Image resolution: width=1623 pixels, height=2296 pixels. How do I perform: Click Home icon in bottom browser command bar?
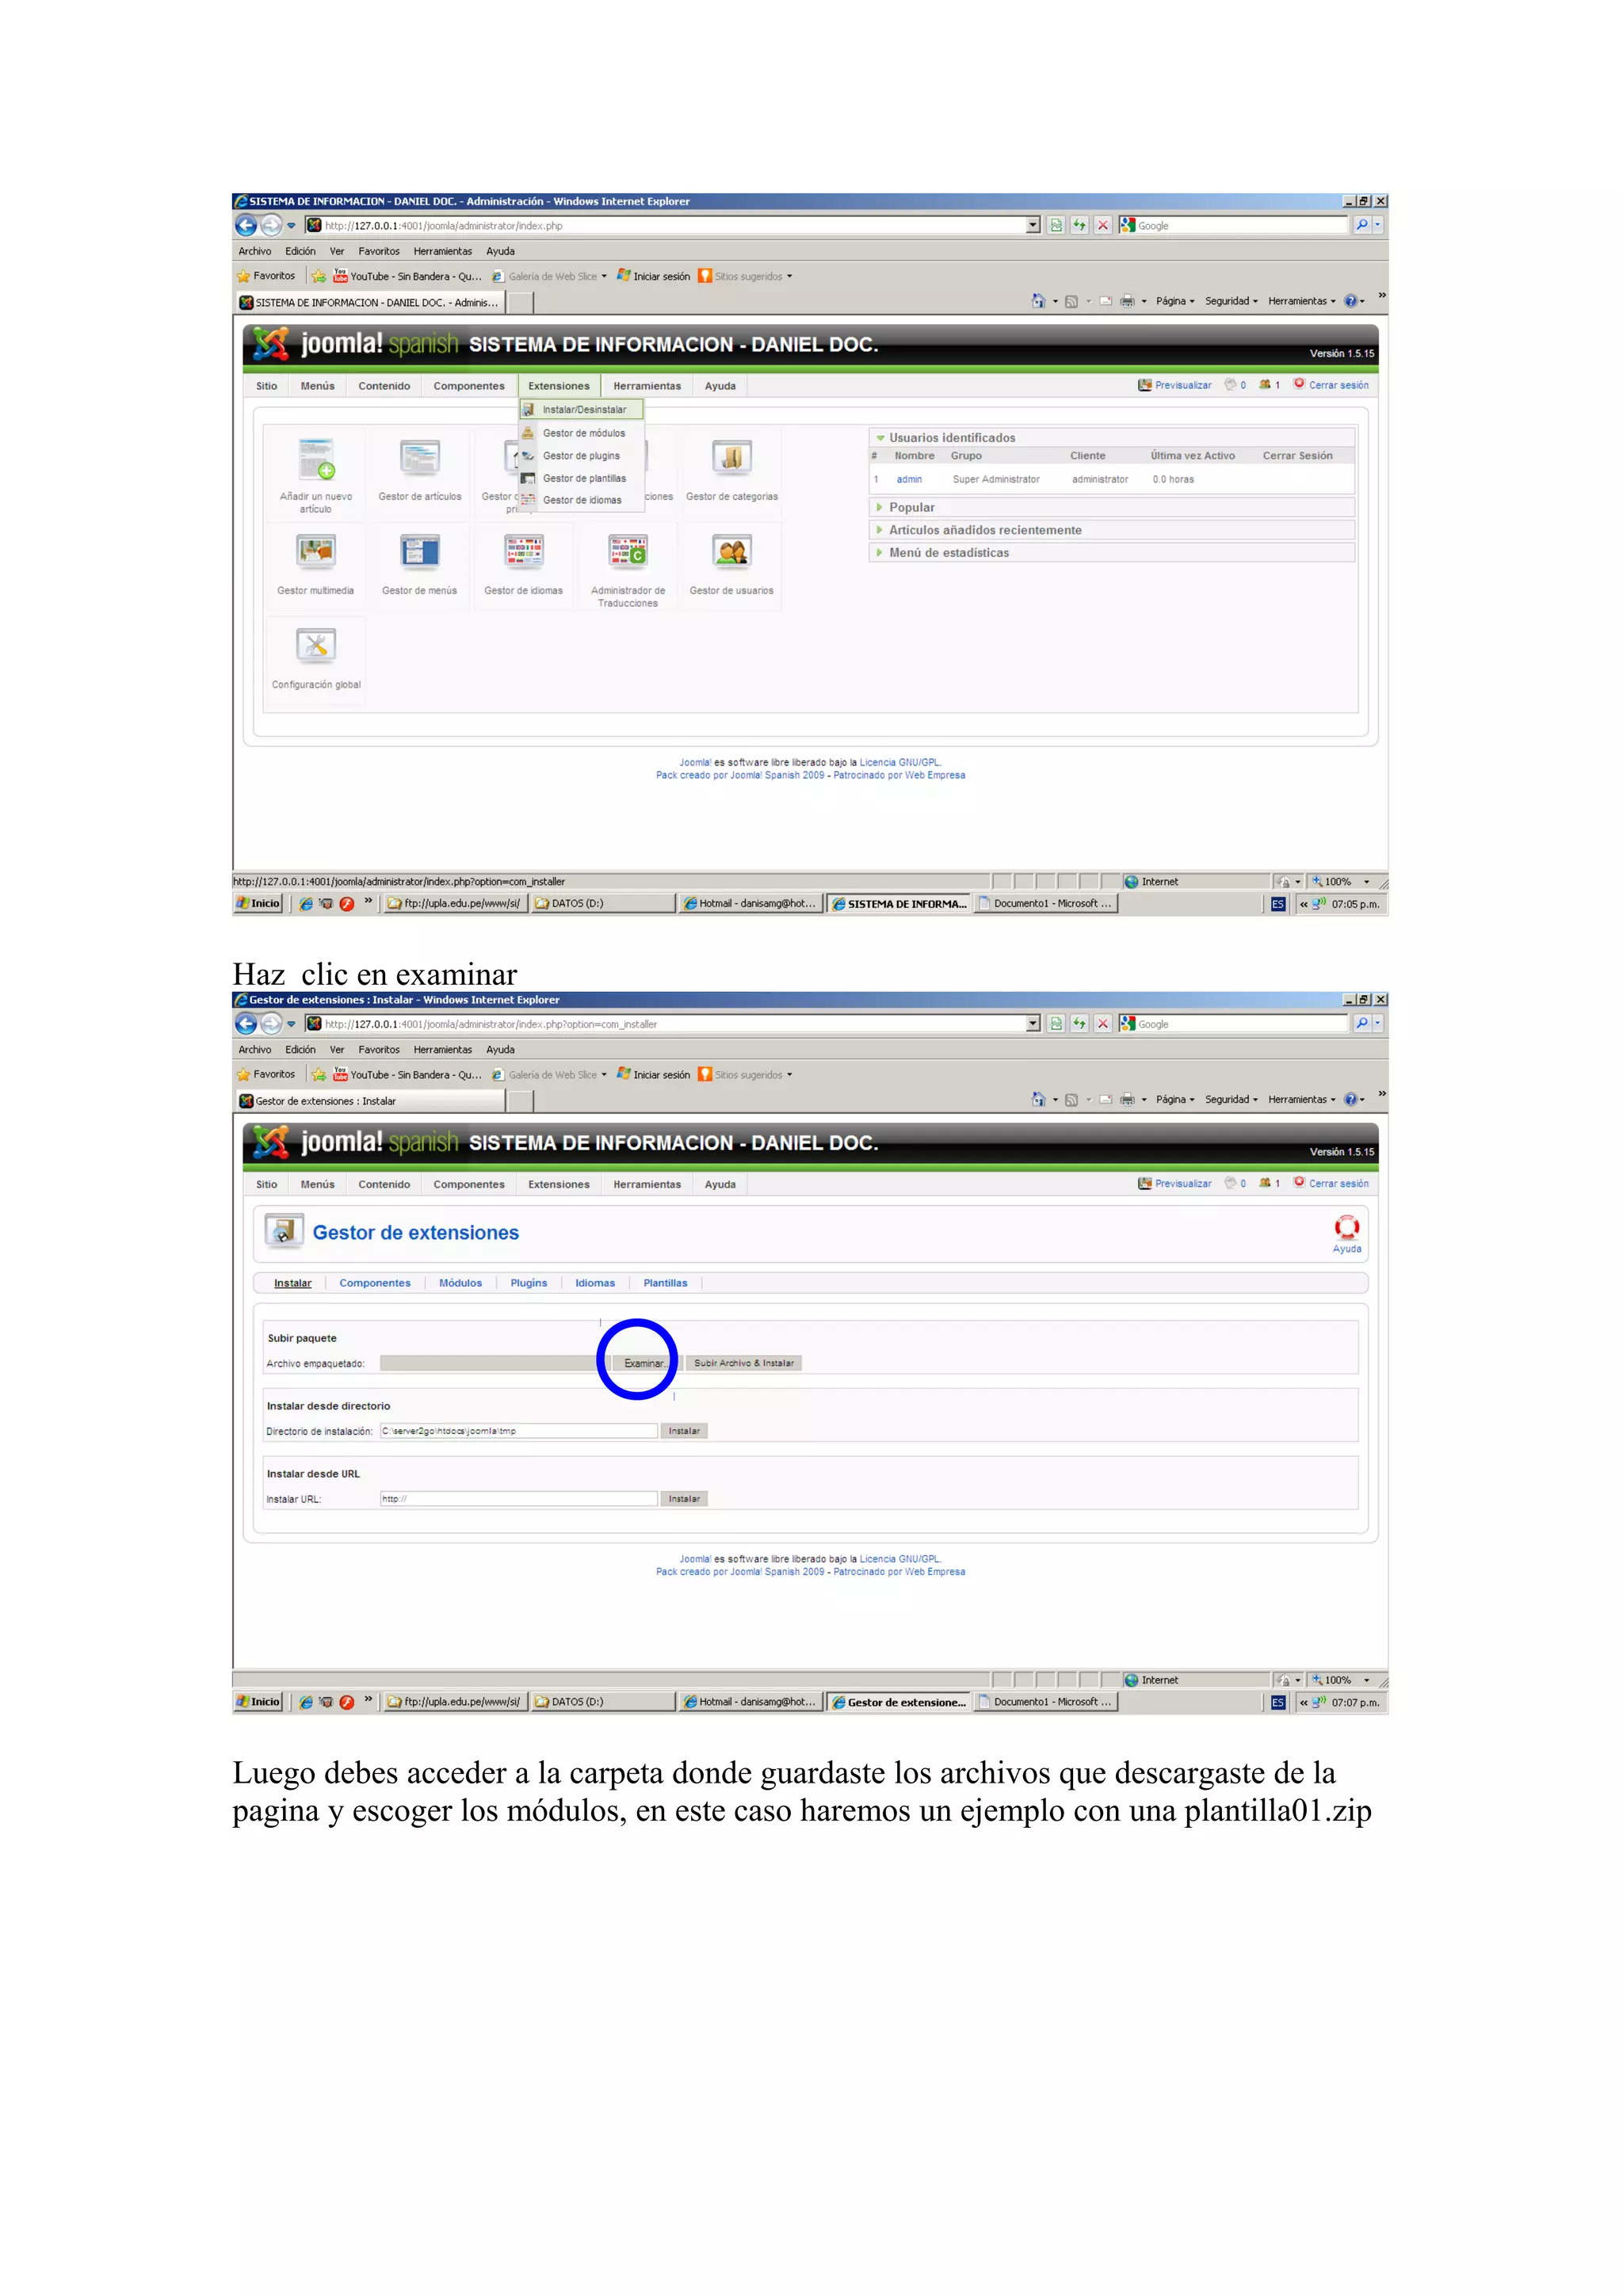pyautogui.click(x=1038, y=1099)
